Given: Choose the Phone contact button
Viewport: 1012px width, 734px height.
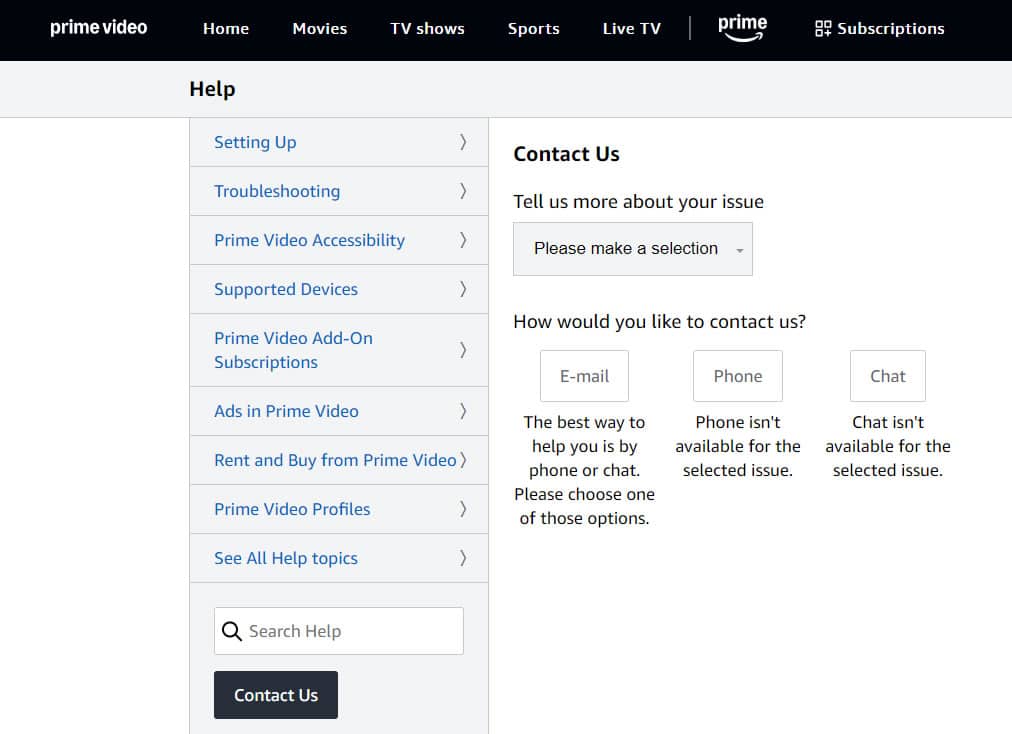Looking at the screenshot, I should (738, 376).
